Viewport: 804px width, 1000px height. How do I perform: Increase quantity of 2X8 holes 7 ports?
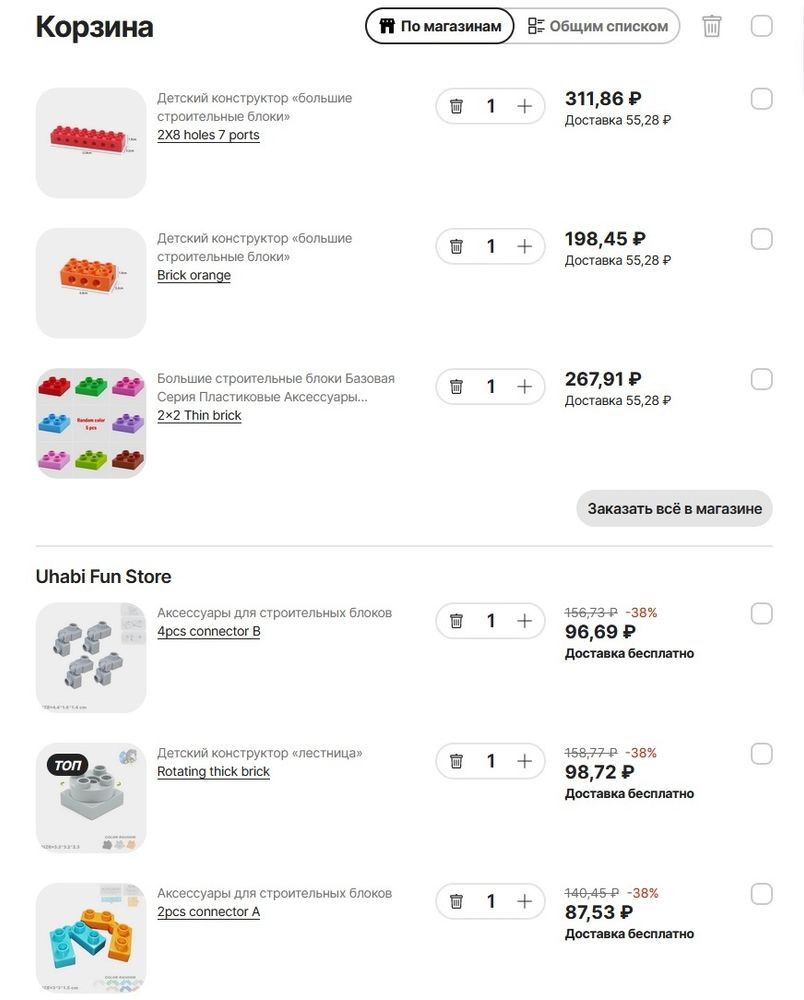524,106
